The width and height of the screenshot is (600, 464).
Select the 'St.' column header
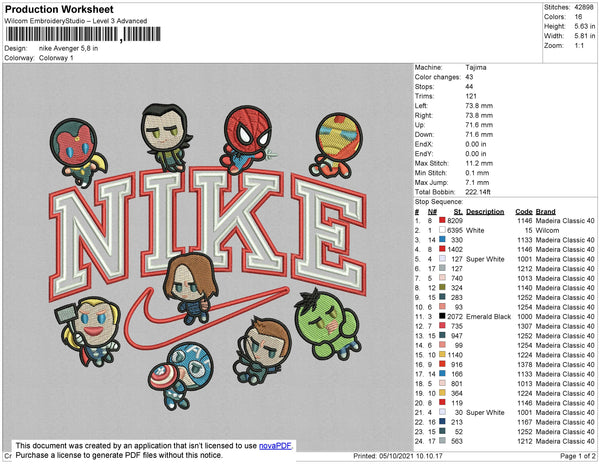(x=458, y=212)
